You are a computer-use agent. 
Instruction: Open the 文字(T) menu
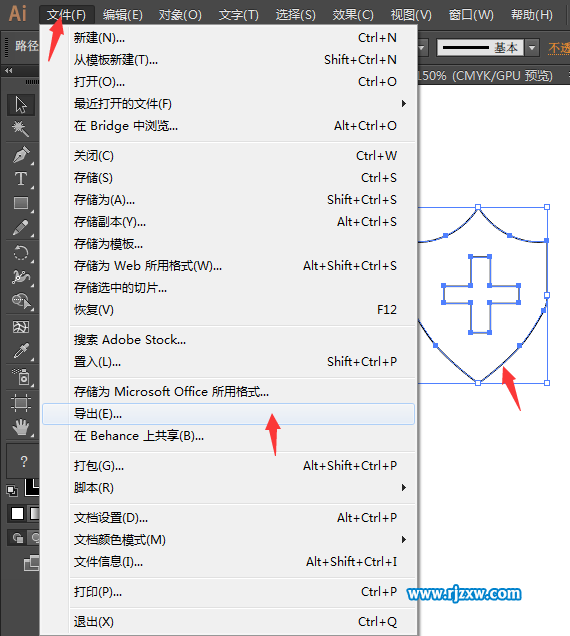pyautogui.click(x=239, y=15)
